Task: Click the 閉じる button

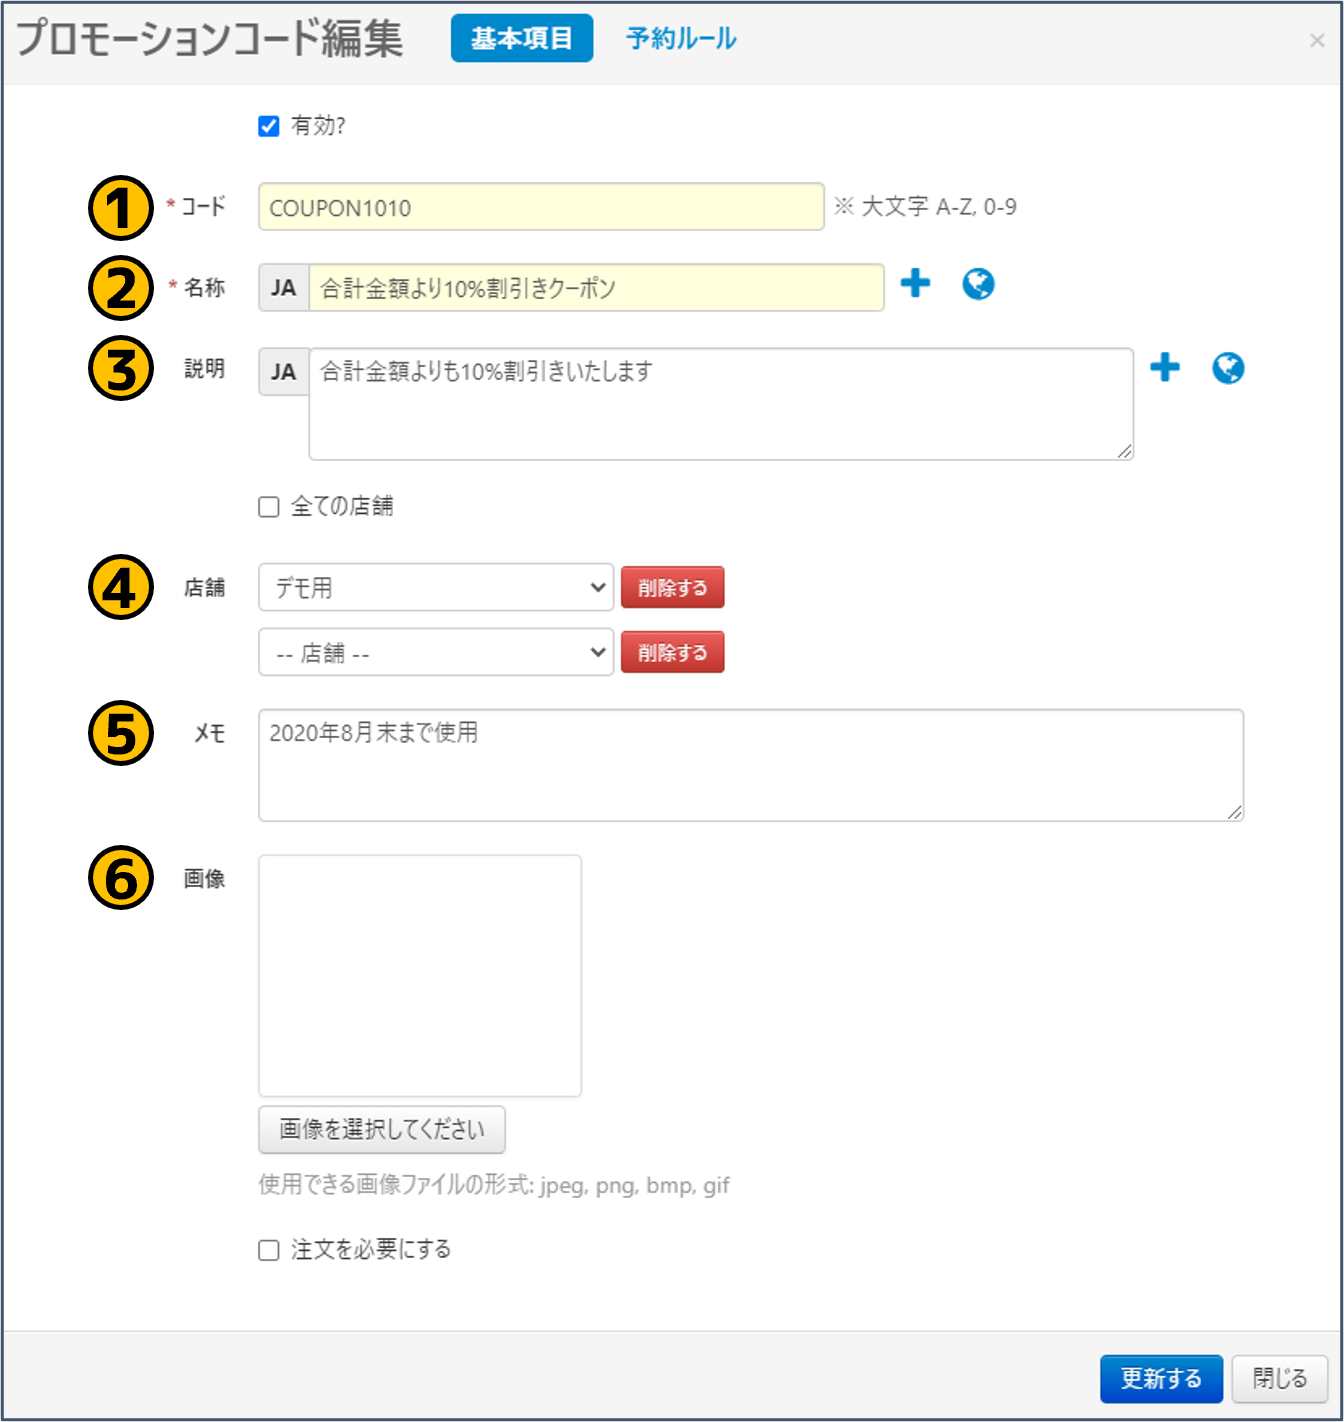Action: [x=1280, y=1379]
